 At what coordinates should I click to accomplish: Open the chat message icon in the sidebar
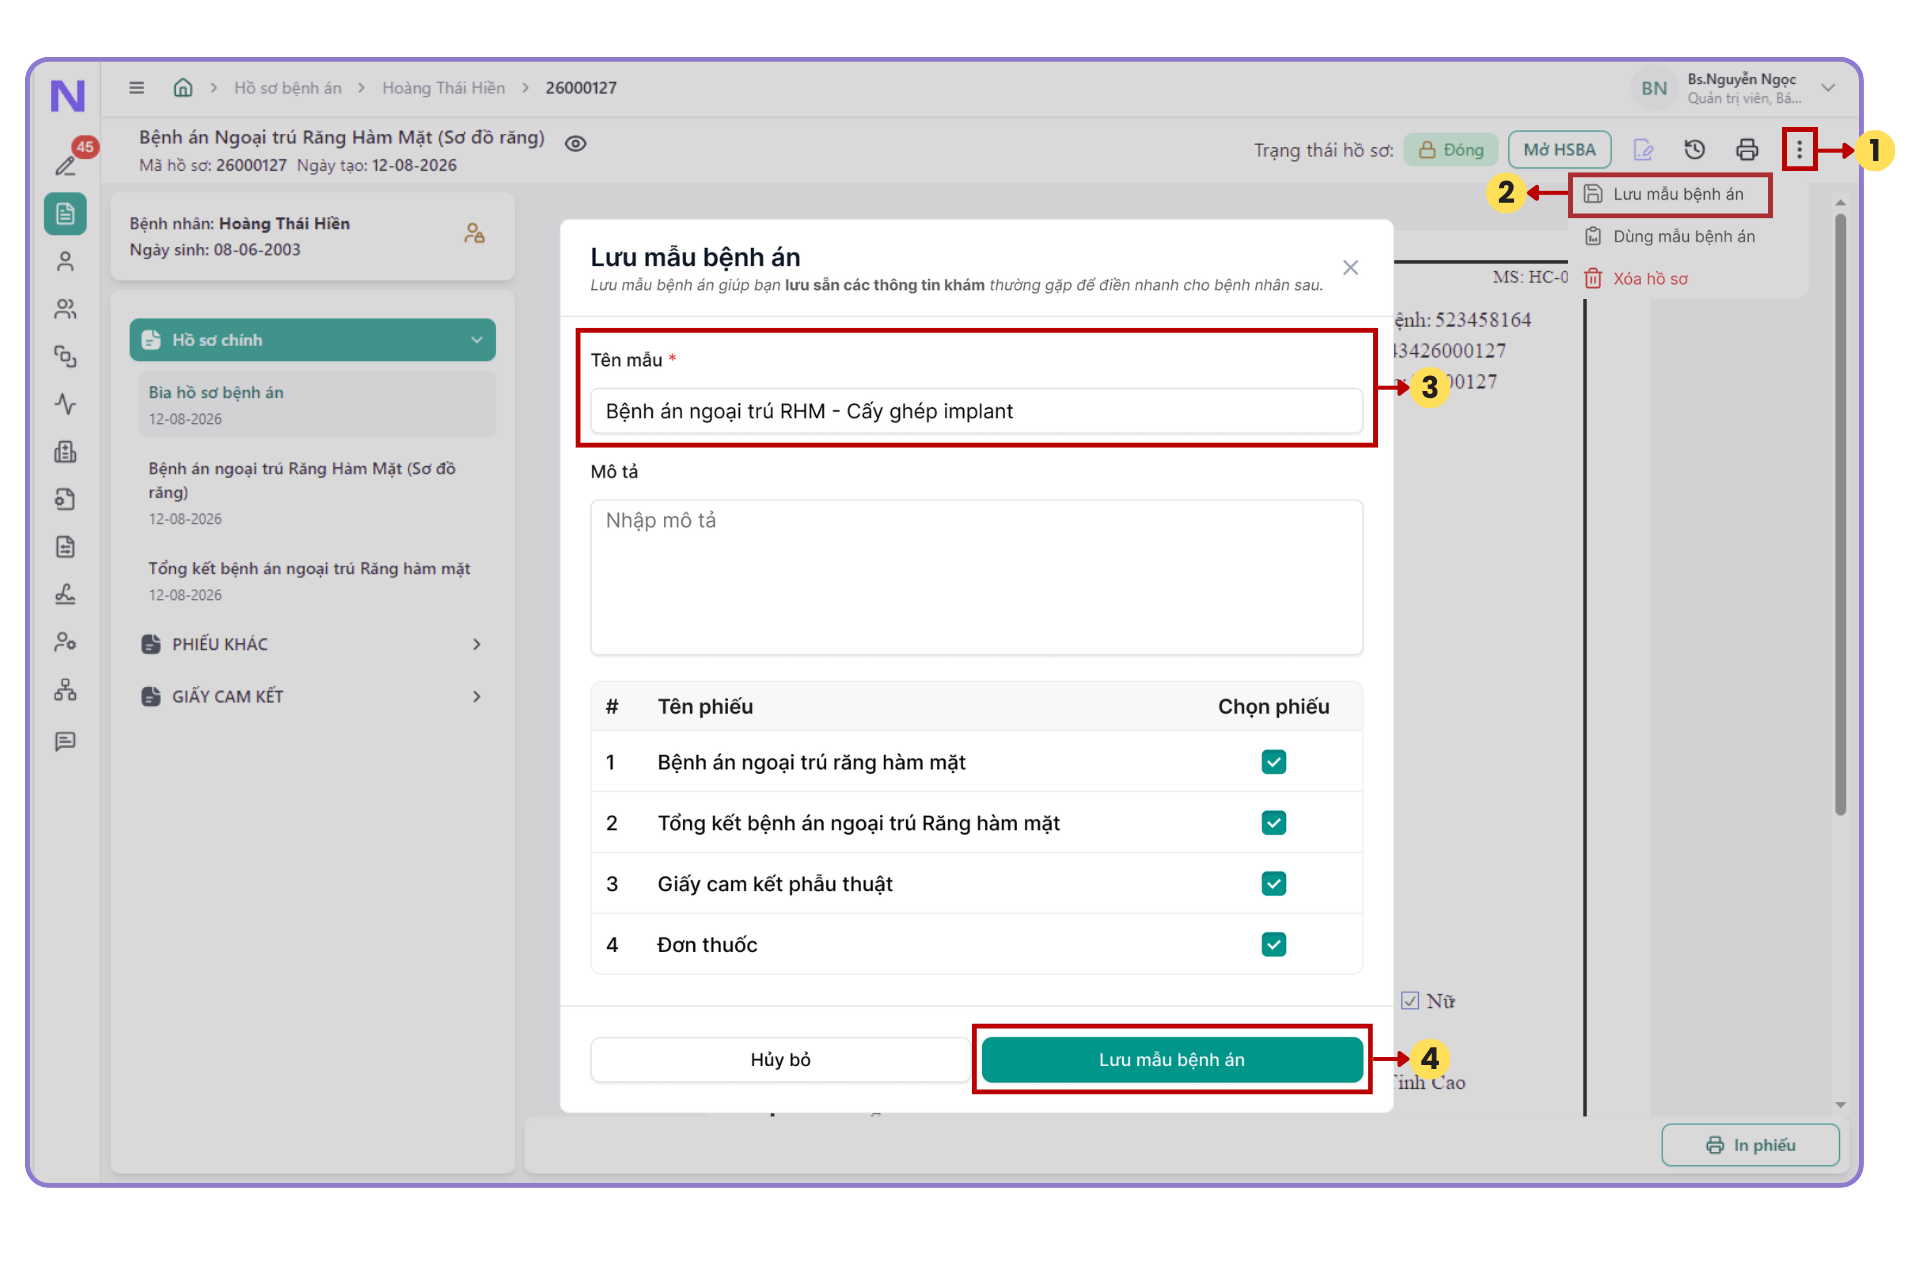[x=65, y=741]
